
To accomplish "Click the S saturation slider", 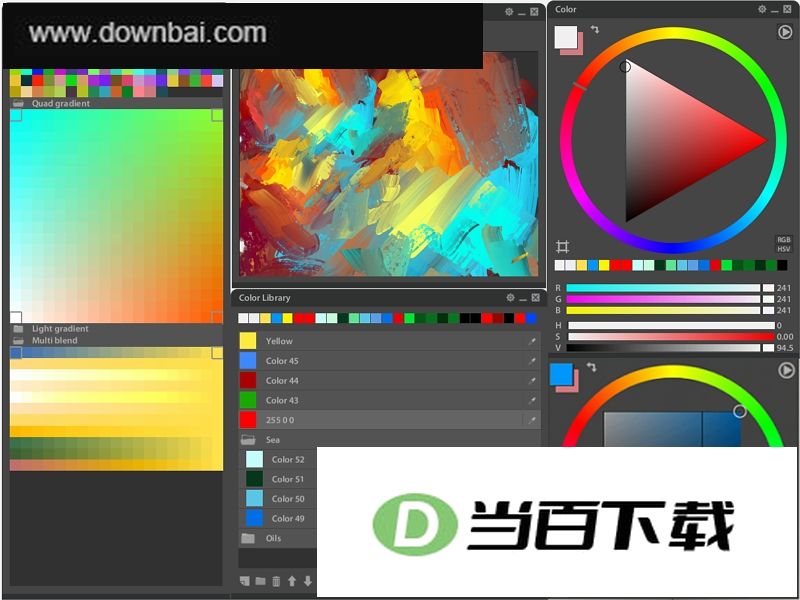I will click(x=671, y=337).
